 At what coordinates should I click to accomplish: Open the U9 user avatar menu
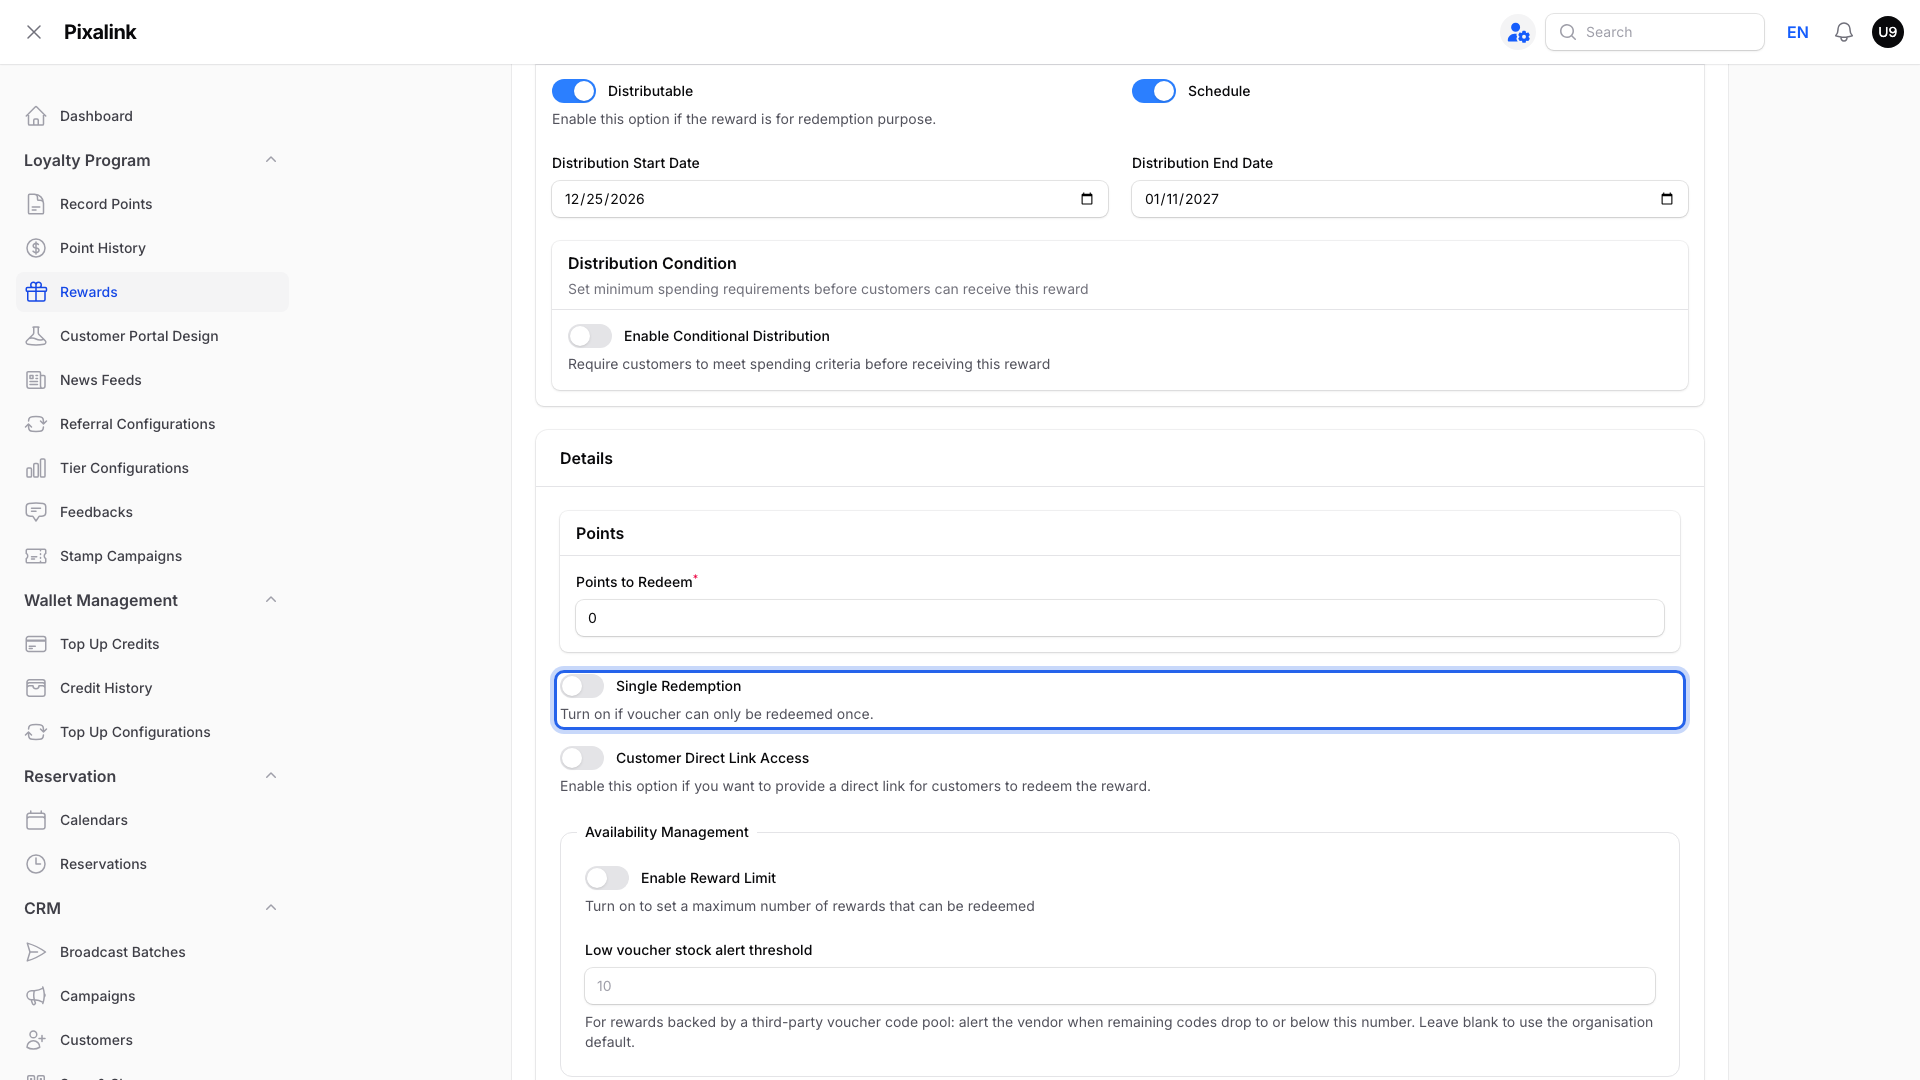[1888, 32]
